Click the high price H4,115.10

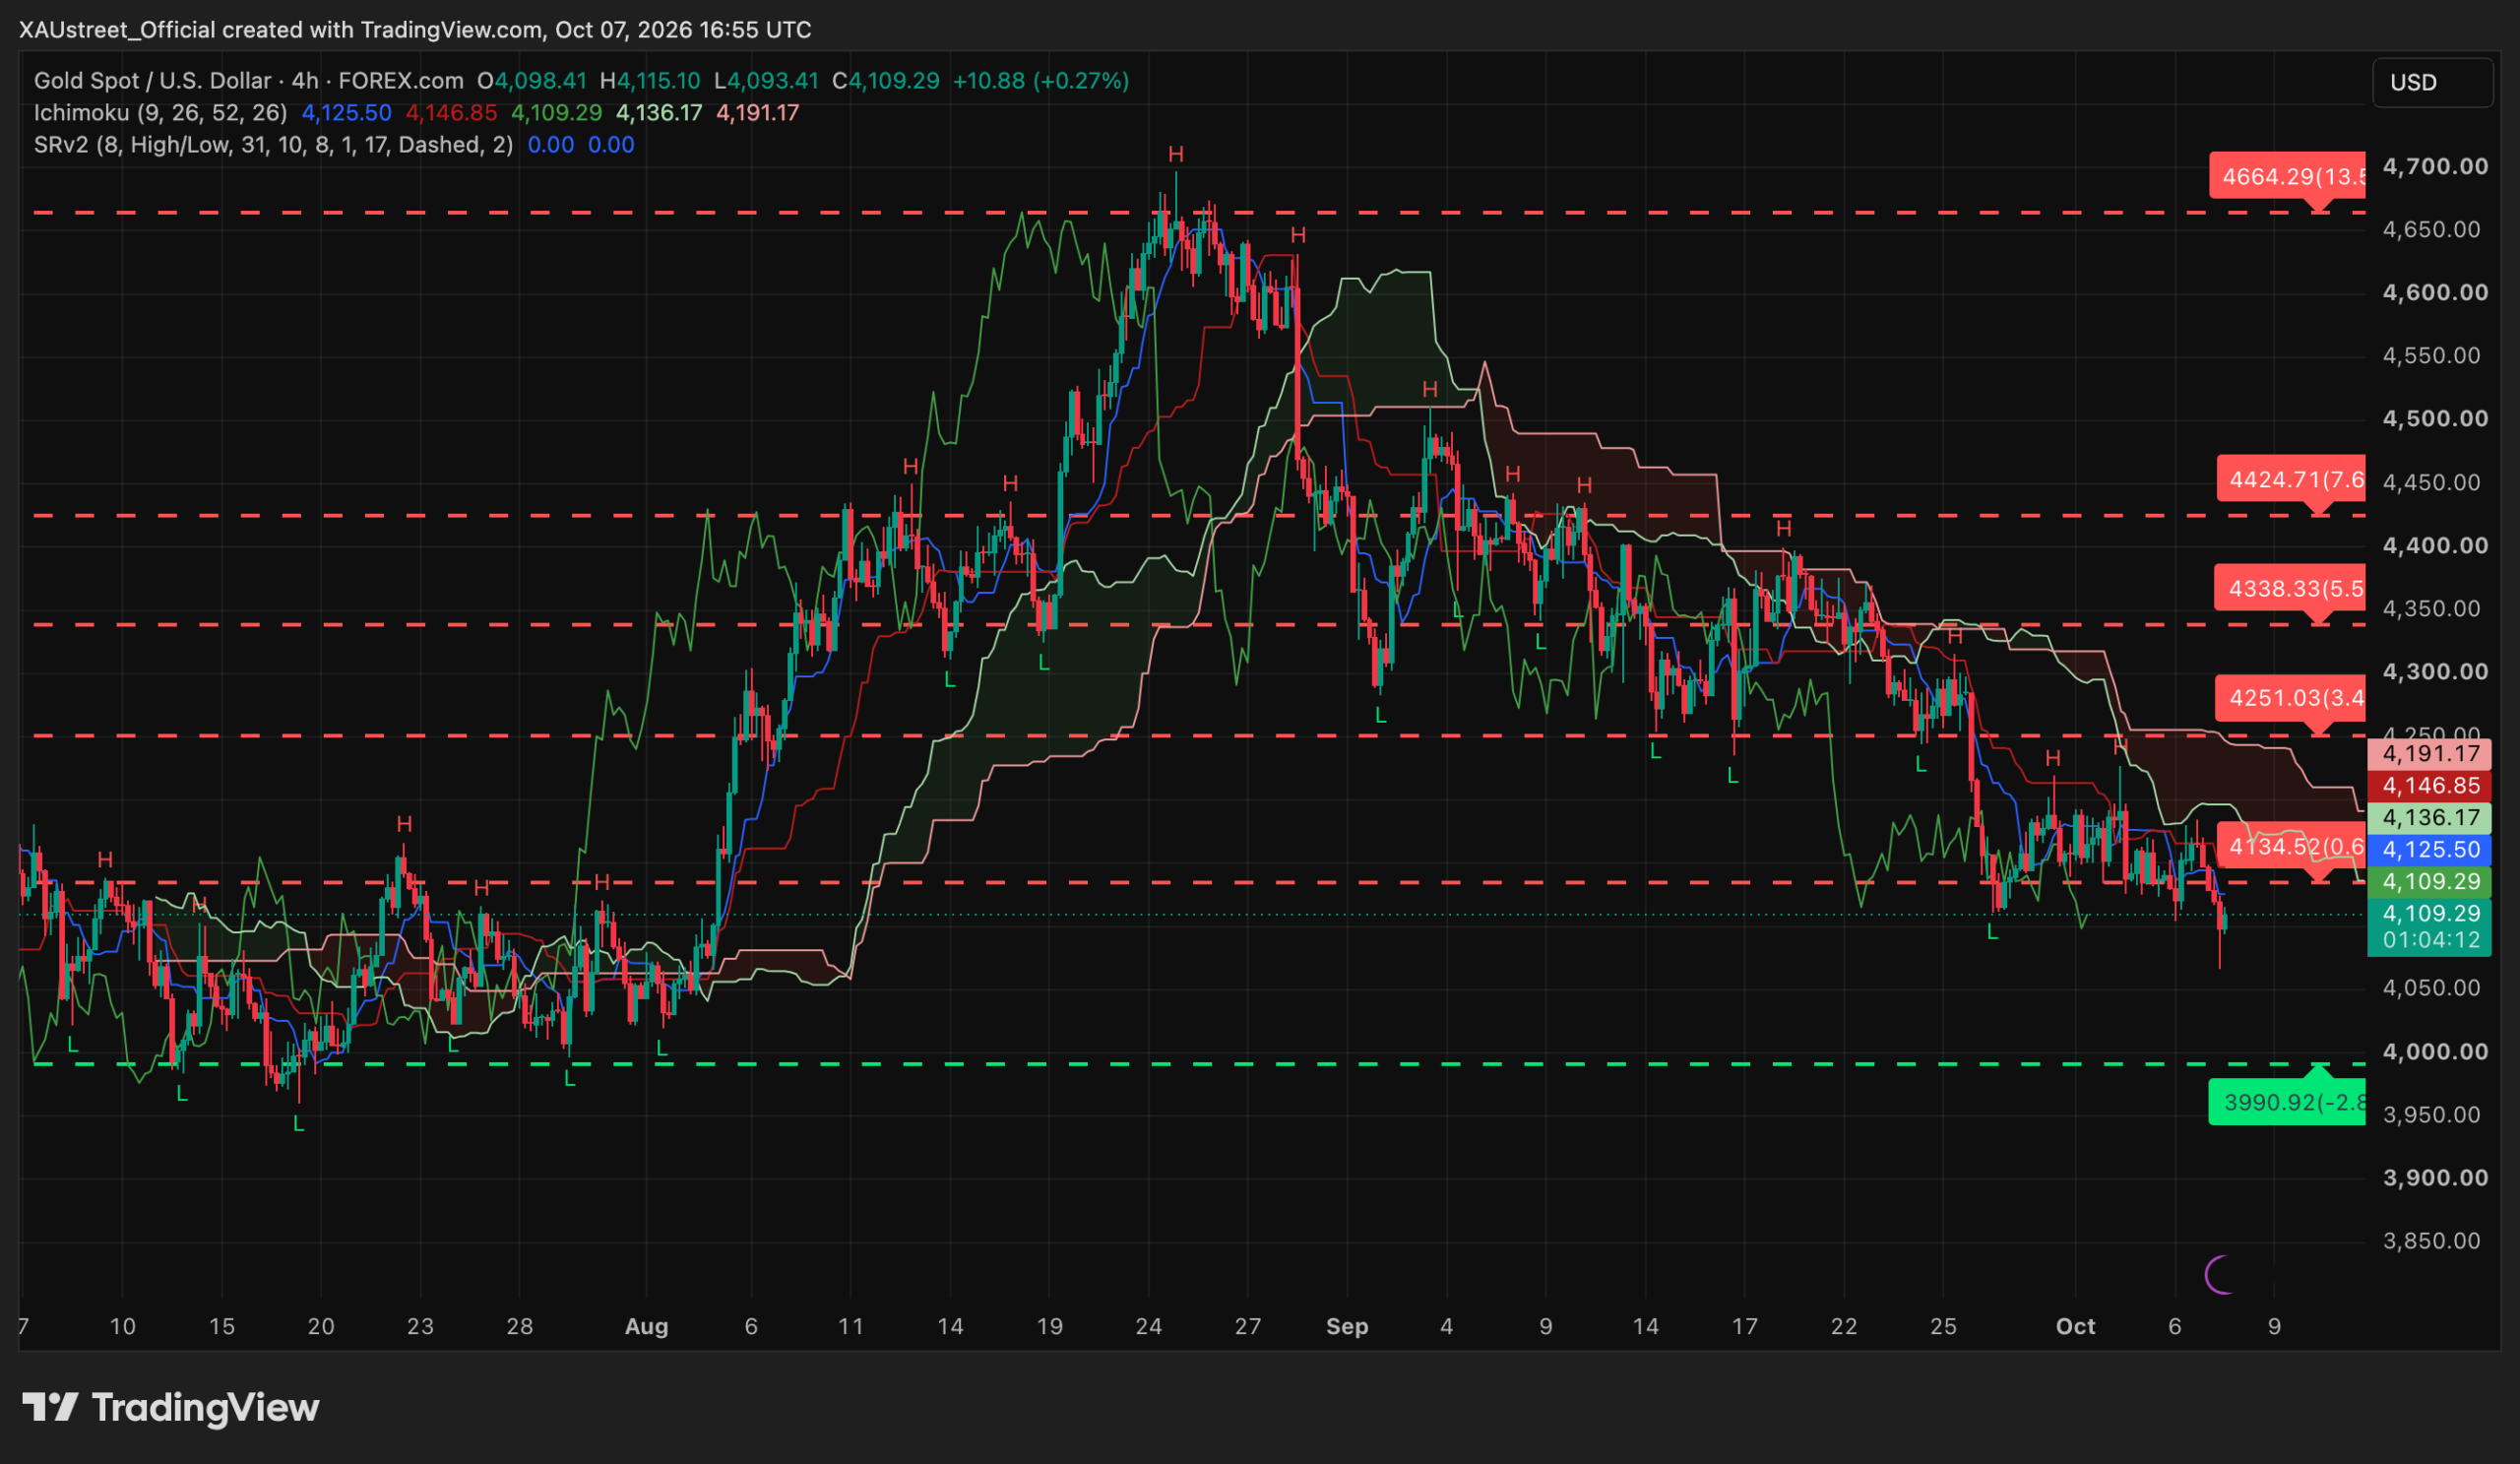point(650,81)
